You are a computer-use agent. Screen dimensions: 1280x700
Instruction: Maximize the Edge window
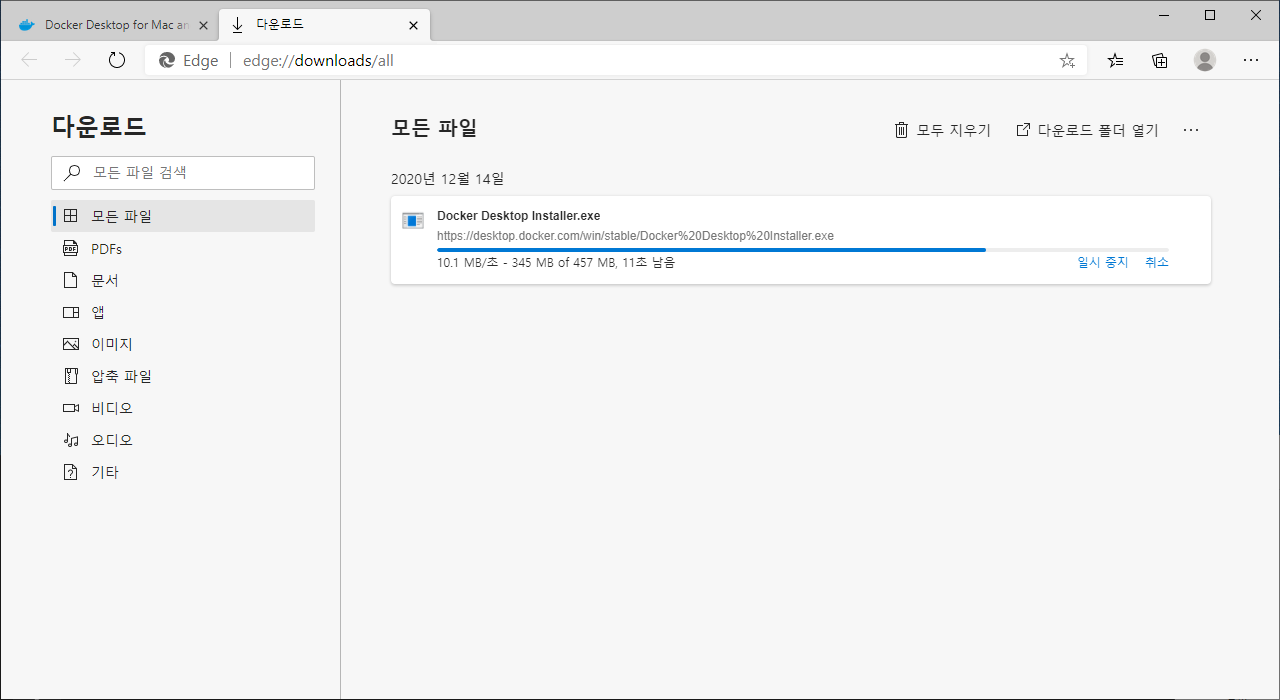pos(1210,15)
